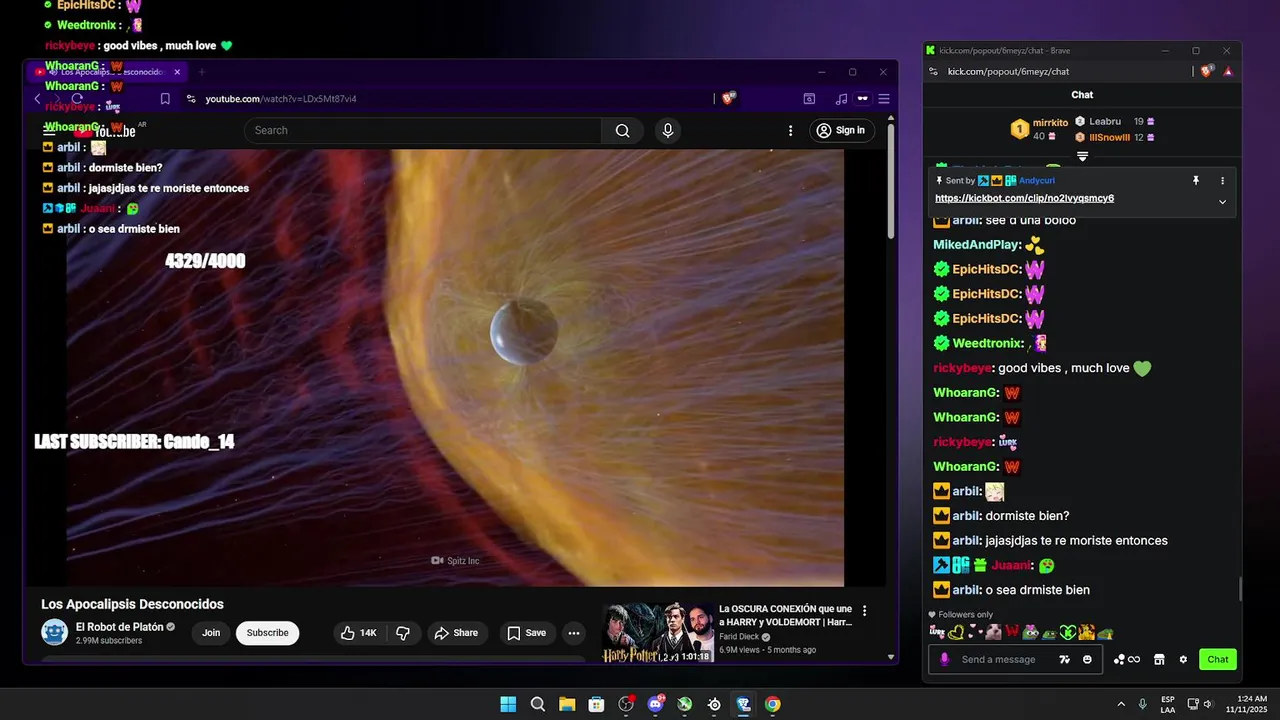Open Windows Start menu

coord(508,704)
